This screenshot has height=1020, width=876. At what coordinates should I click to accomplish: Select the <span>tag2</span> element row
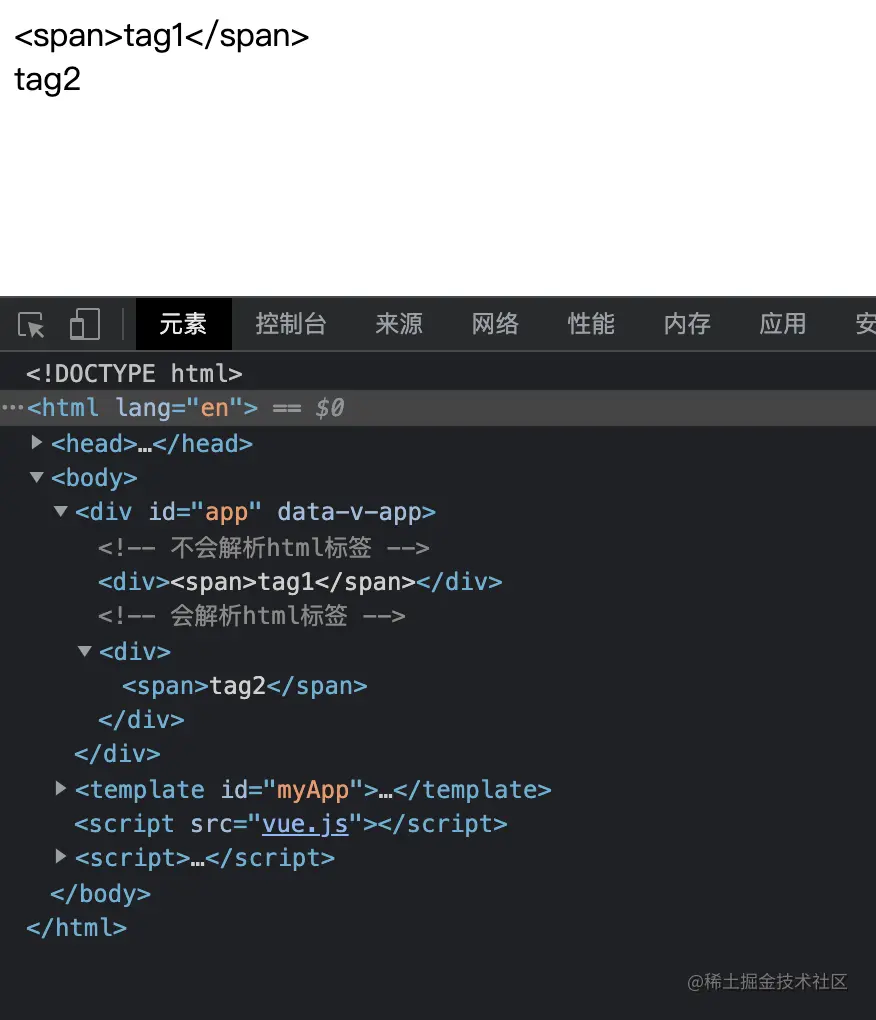245,686
